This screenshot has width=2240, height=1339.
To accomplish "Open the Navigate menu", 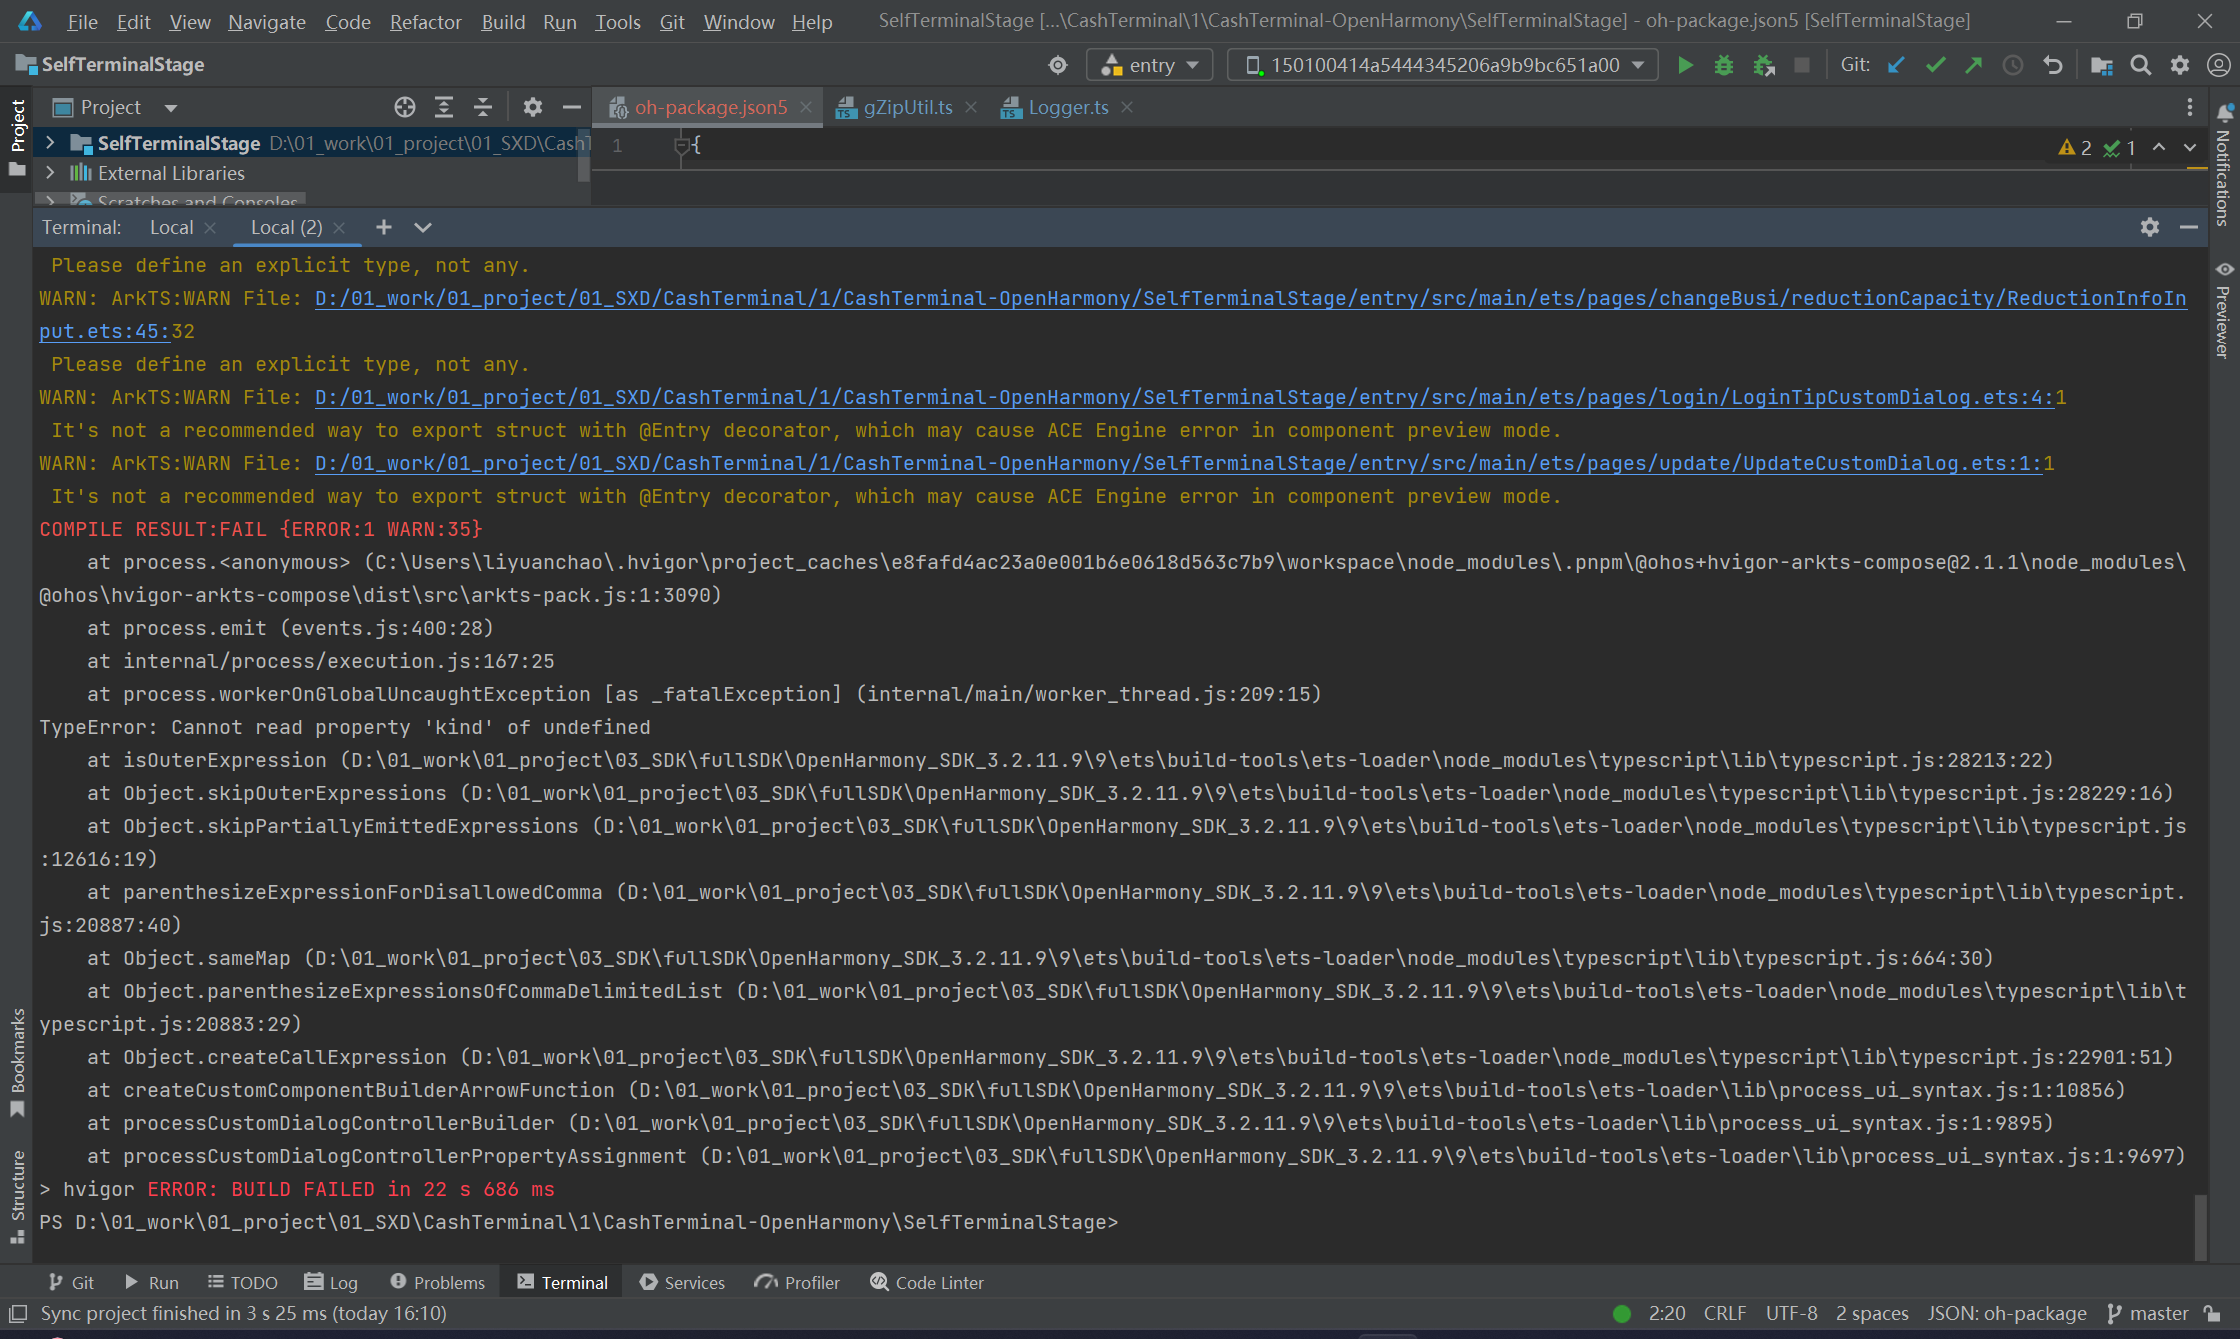I will pos(266,22).
